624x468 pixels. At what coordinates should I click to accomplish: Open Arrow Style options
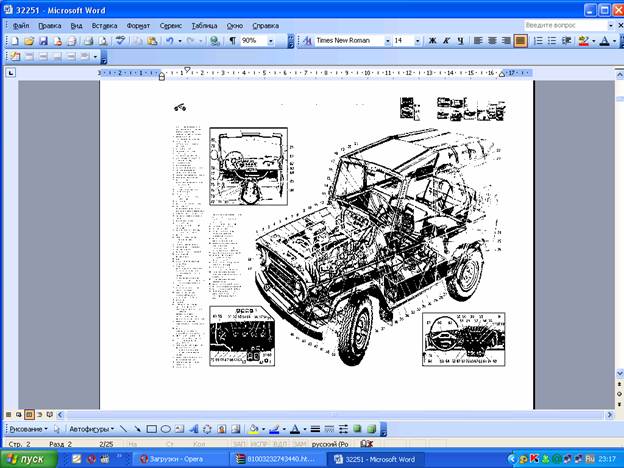click(x=343, y=429)
